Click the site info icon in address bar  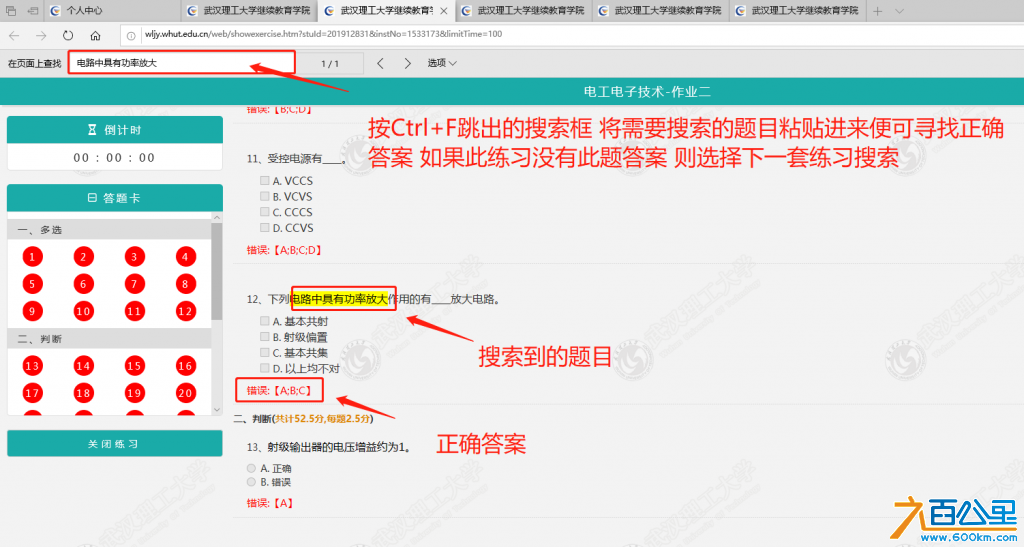coord(131,35)
